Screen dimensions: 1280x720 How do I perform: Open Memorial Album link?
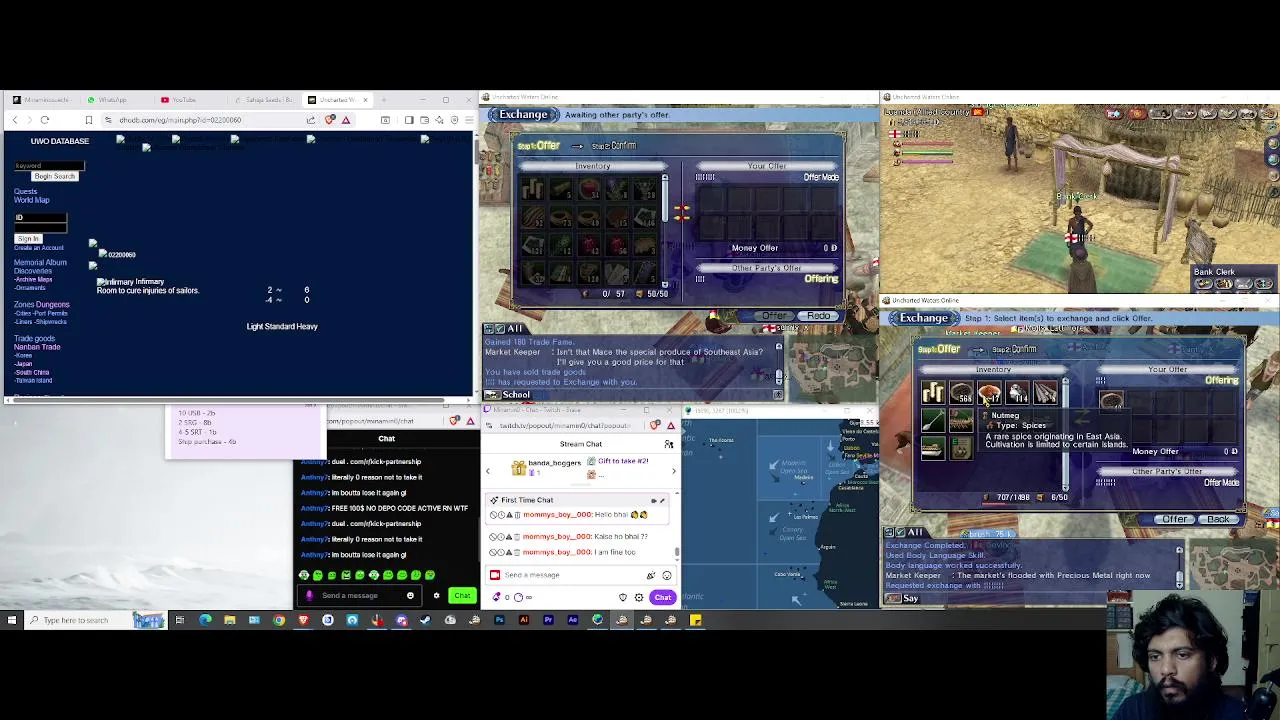(40, 262)
